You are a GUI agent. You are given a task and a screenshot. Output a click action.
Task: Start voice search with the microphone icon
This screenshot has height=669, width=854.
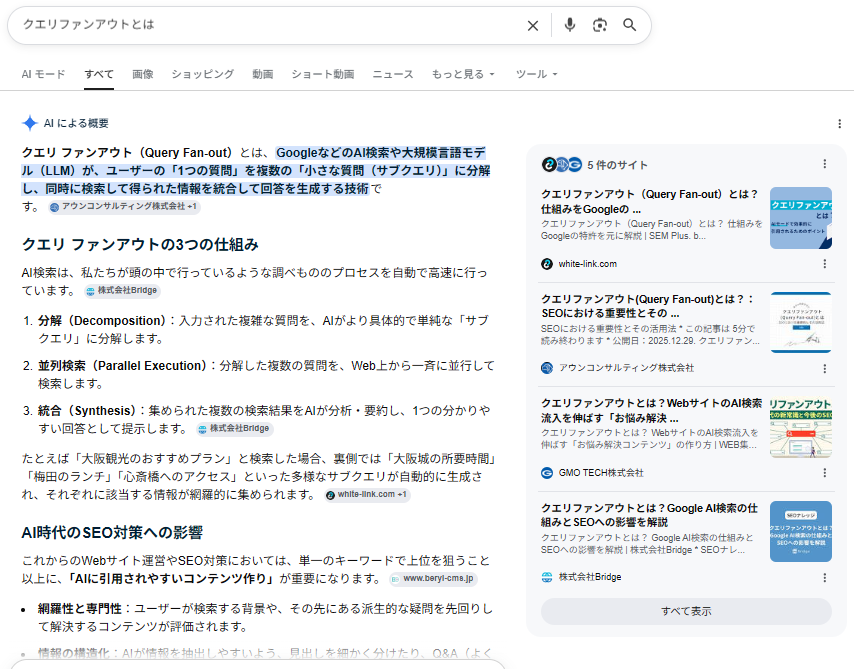tap(570, 25)
